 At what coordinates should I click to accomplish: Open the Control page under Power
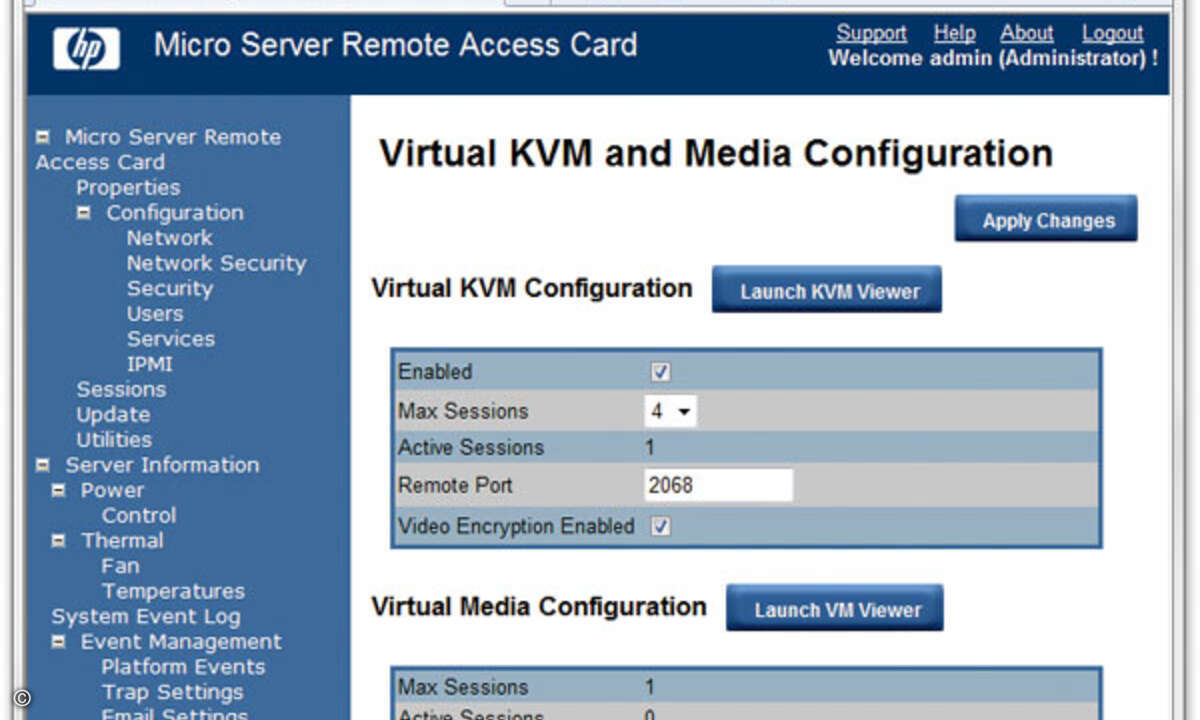[x=139, y=515]
